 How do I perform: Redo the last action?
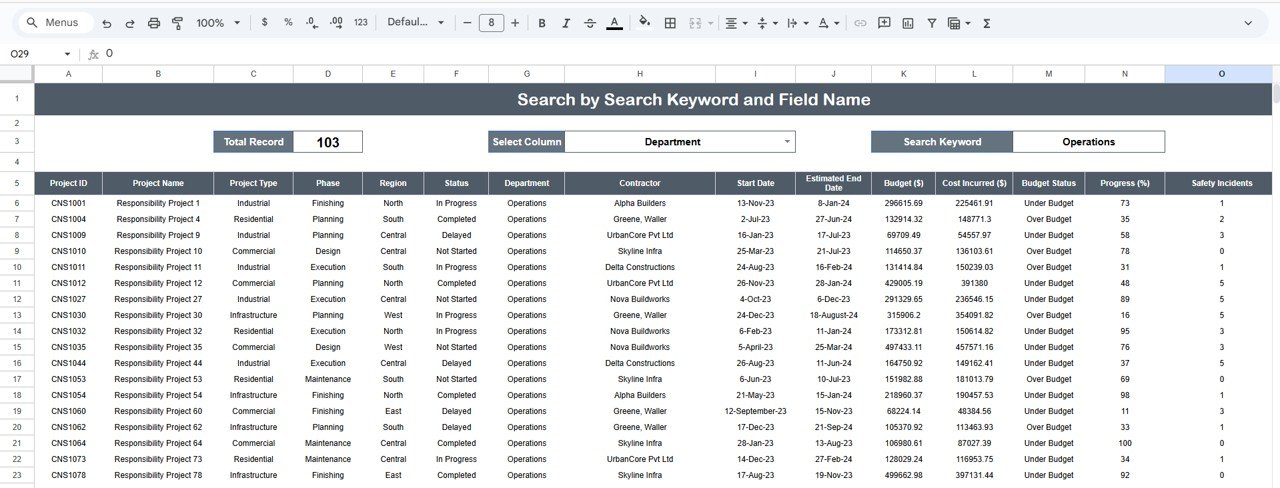click(x=130, y=22)
